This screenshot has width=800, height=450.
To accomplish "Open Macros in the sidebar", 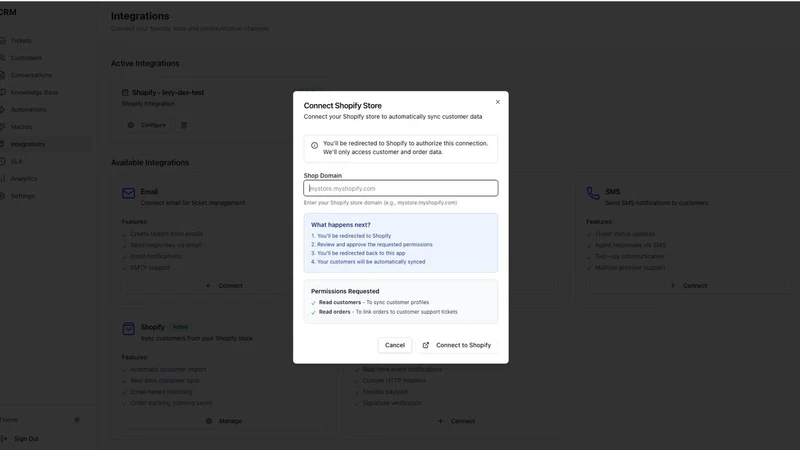I will tap(21, 127).
